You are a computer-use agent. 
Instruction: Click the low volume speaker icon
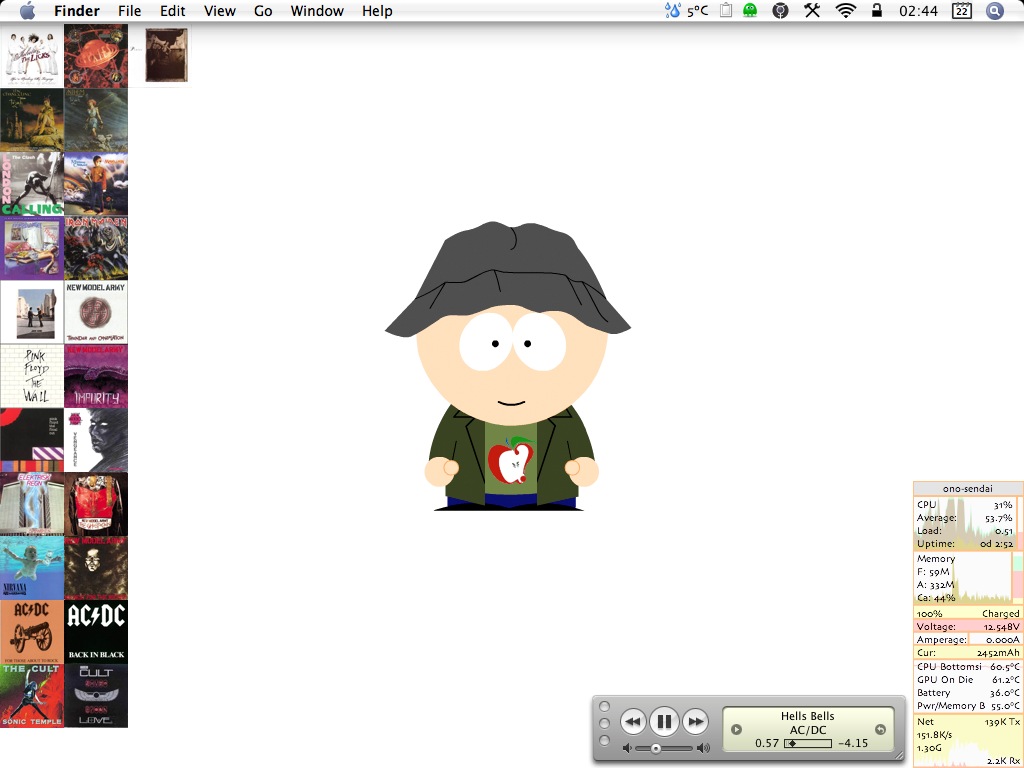(x=627, y=748)
